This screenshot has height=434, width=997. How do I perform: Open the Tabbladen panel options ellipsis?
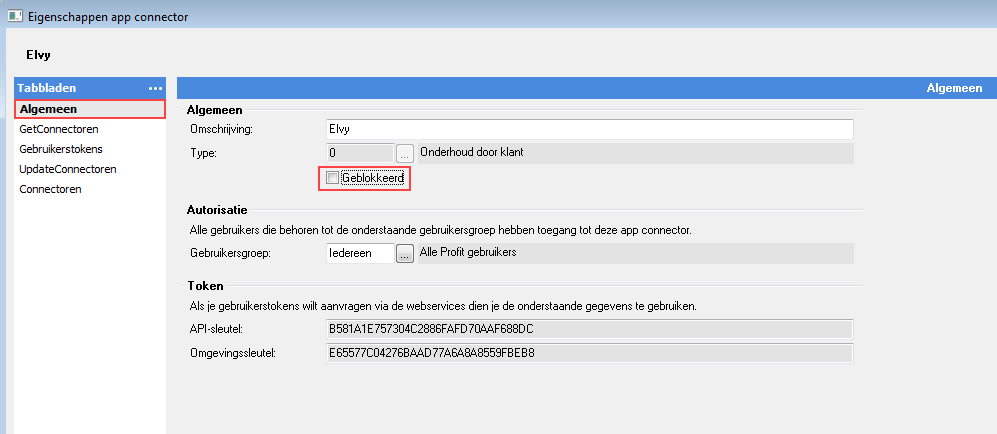point(155,88)
